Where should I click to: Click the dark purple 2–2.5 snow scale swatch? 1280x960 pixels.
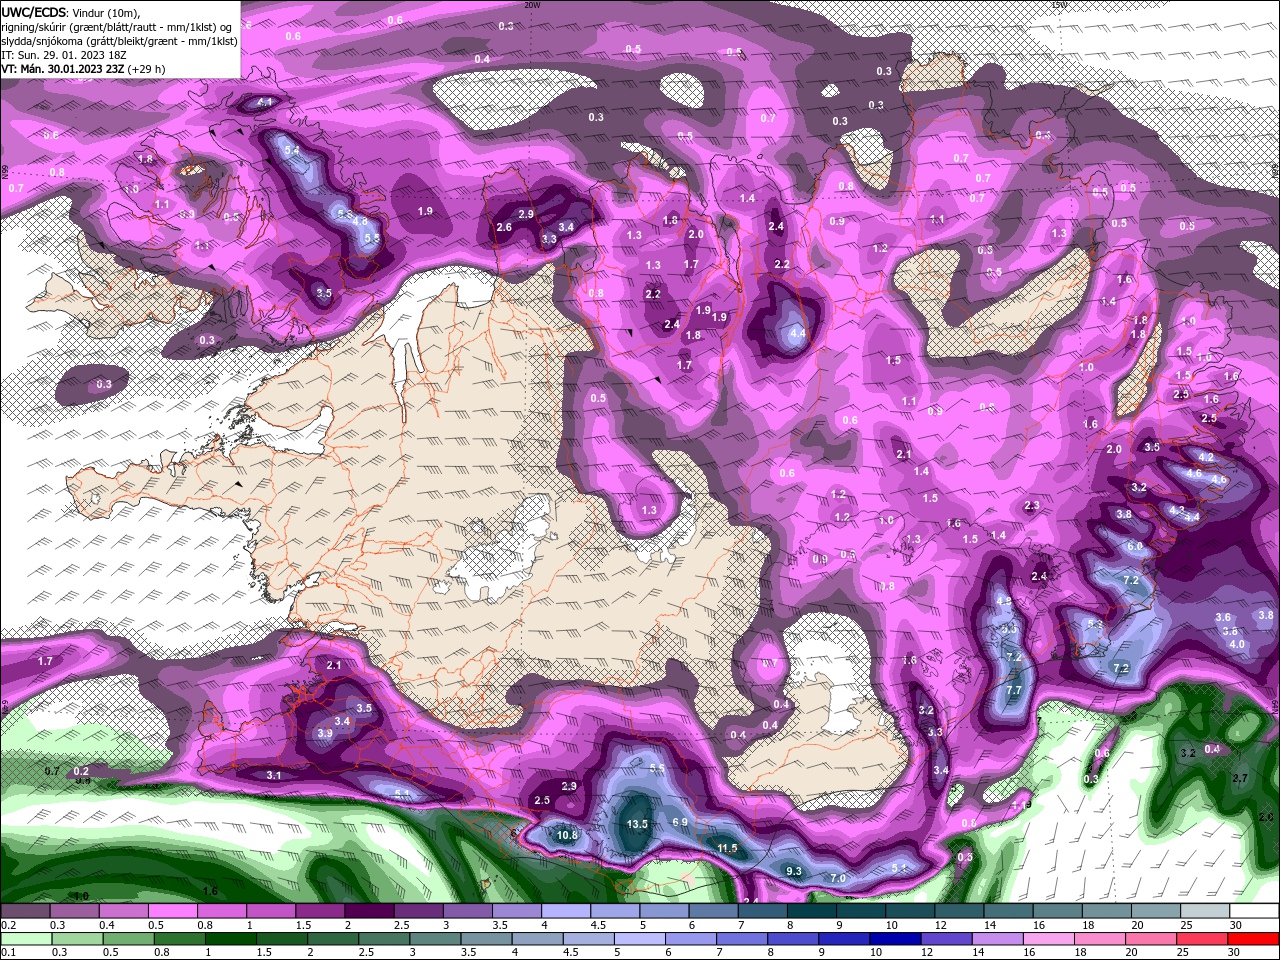(x=369, y=911)
